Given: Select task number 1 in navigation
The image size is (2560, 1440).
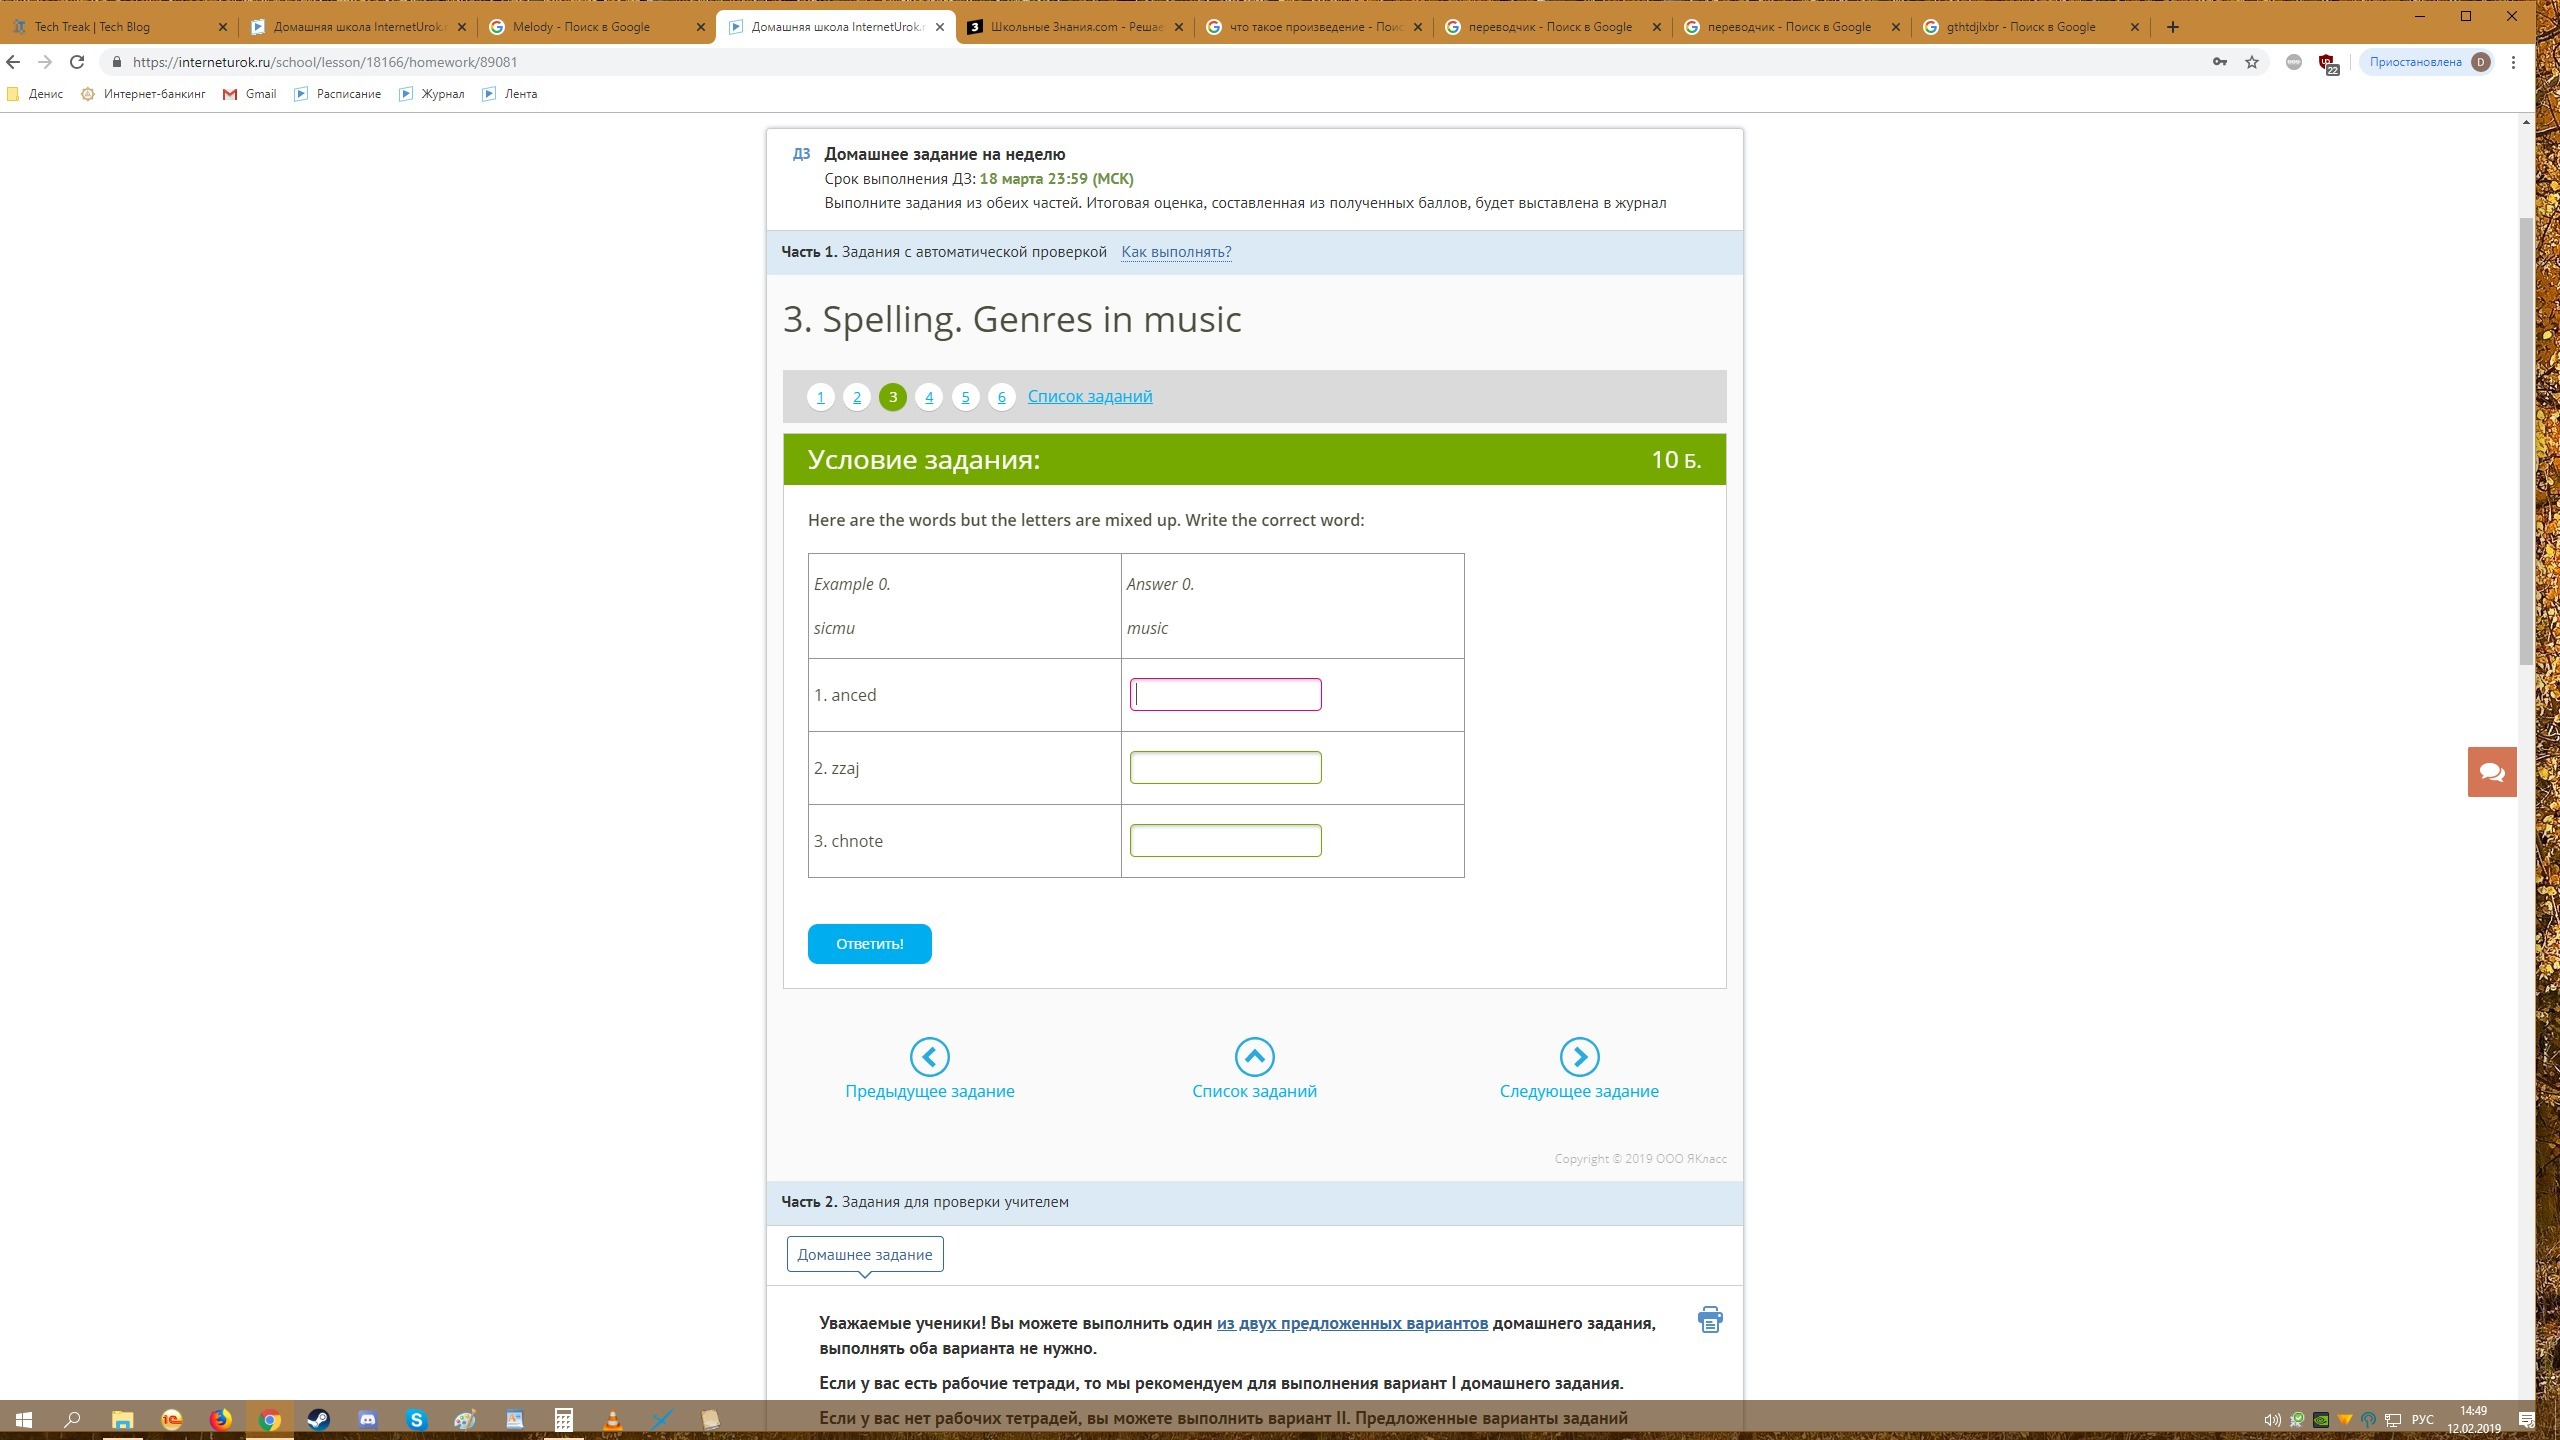Looking at the screenshot, I should point(820,397).
